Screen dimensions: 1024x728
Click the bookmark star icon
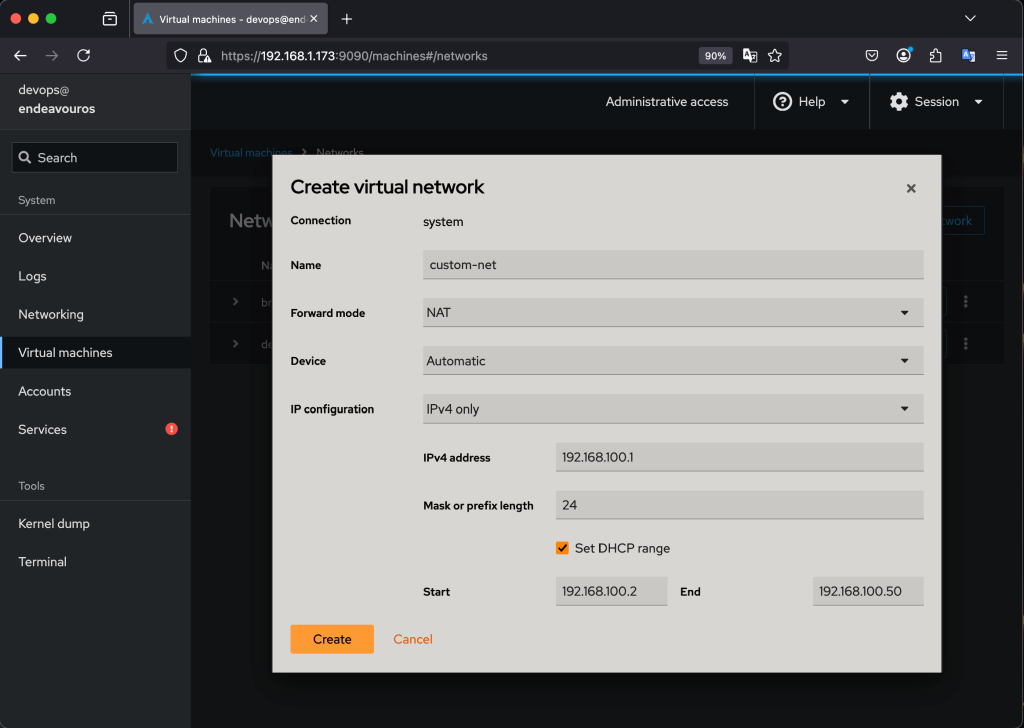pyautogui.click(x=774, y=56)
